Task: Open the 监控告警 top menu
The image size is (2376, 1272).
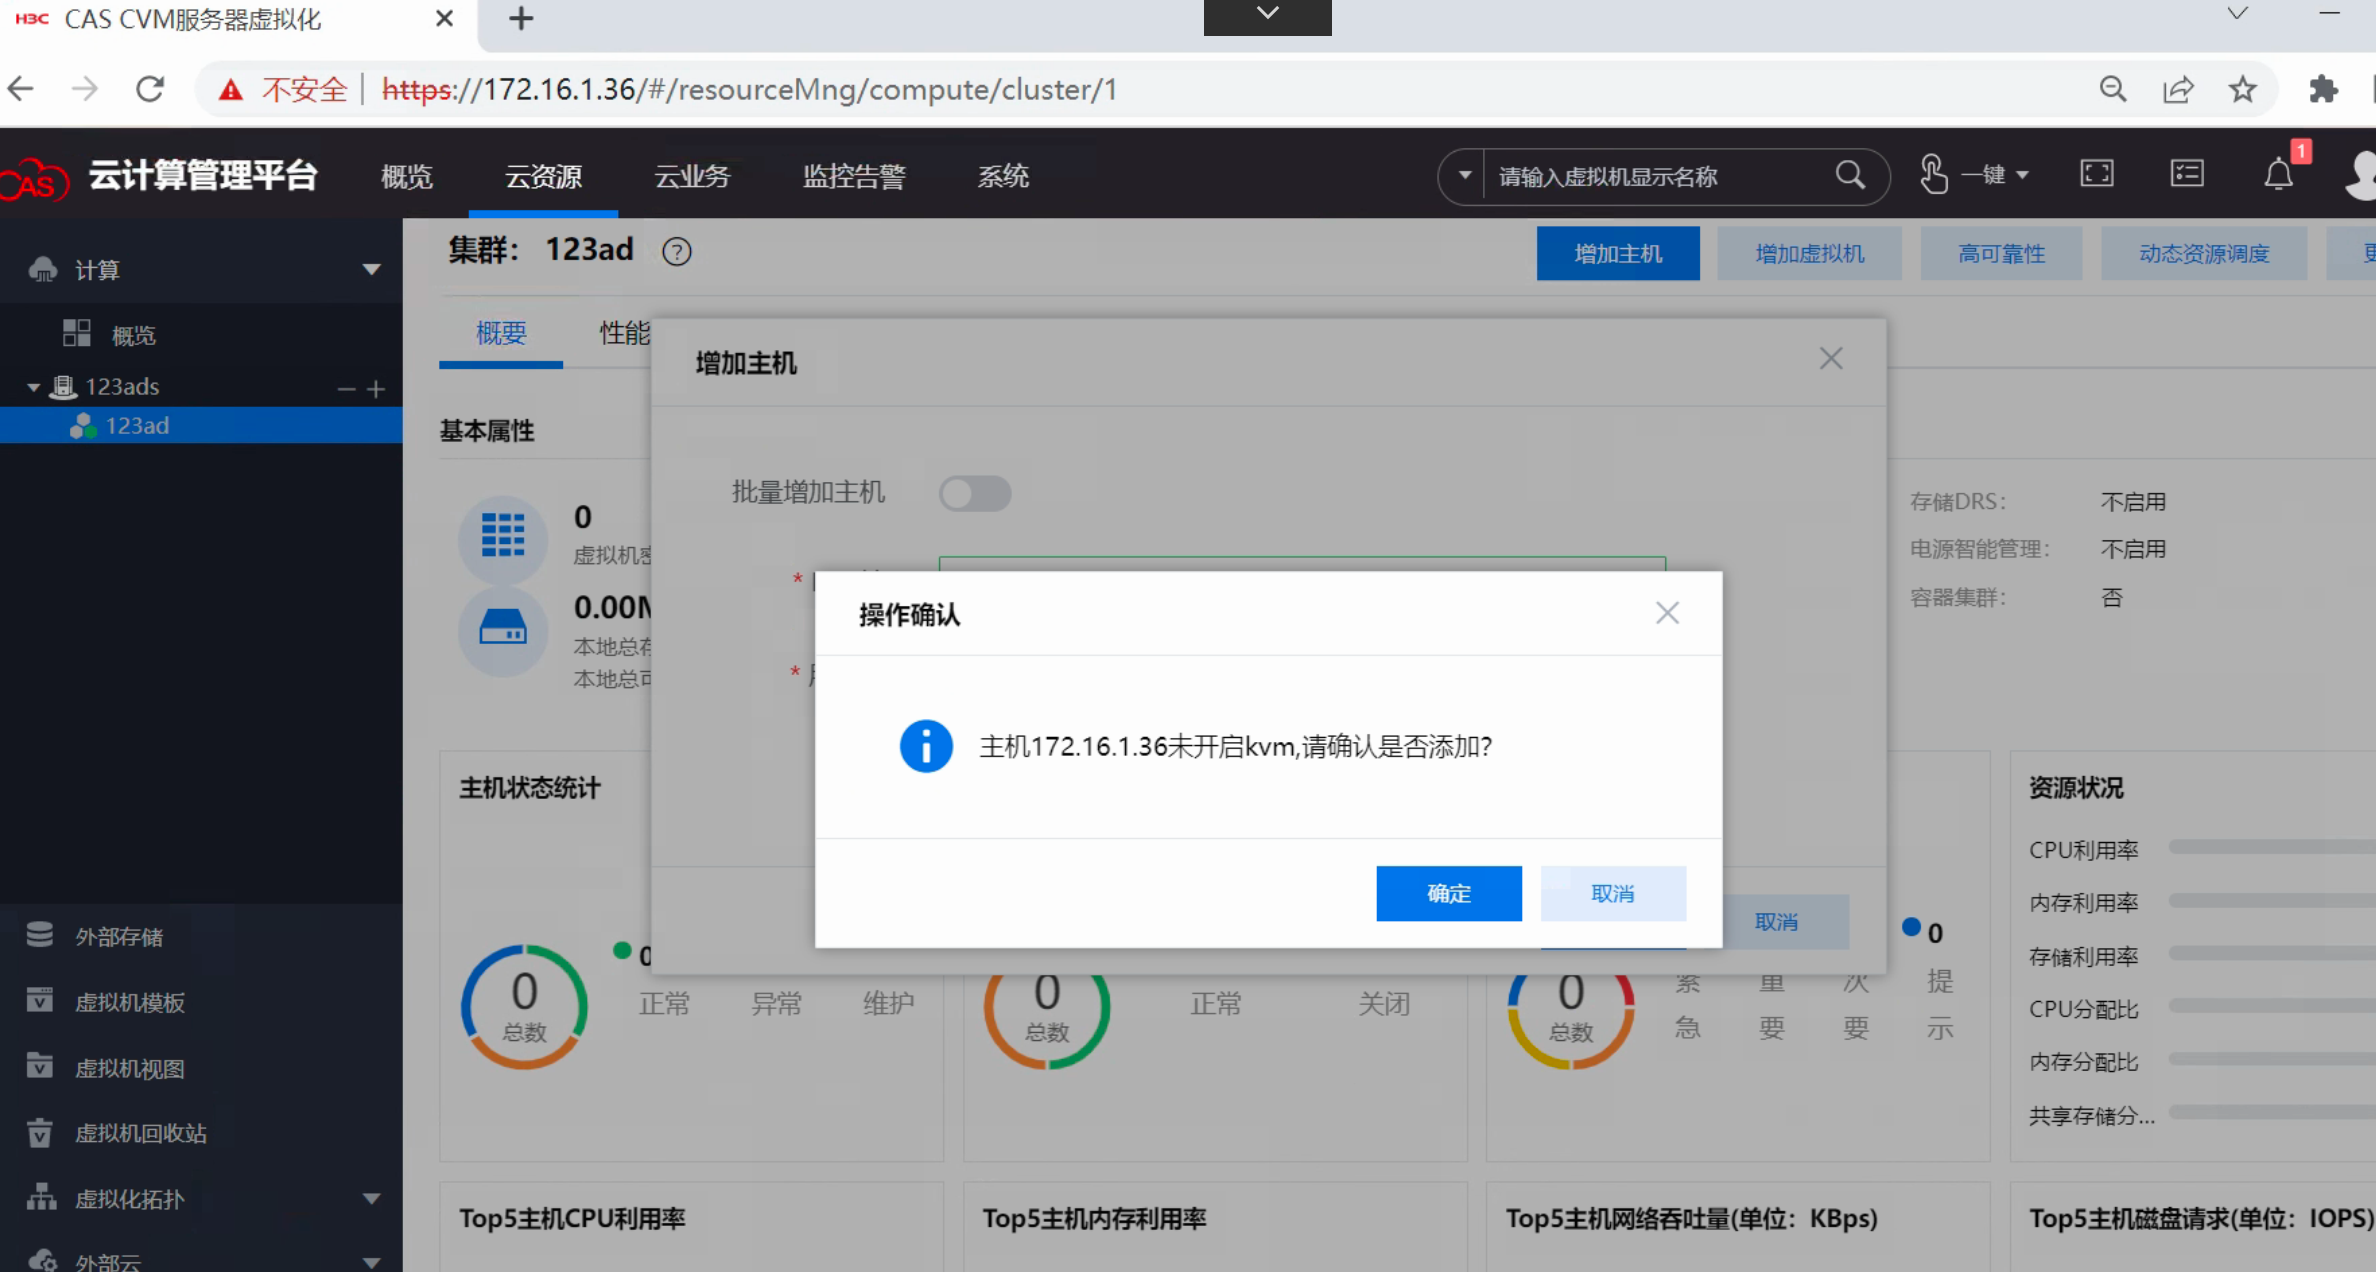Action: click(x=854, y=176)
